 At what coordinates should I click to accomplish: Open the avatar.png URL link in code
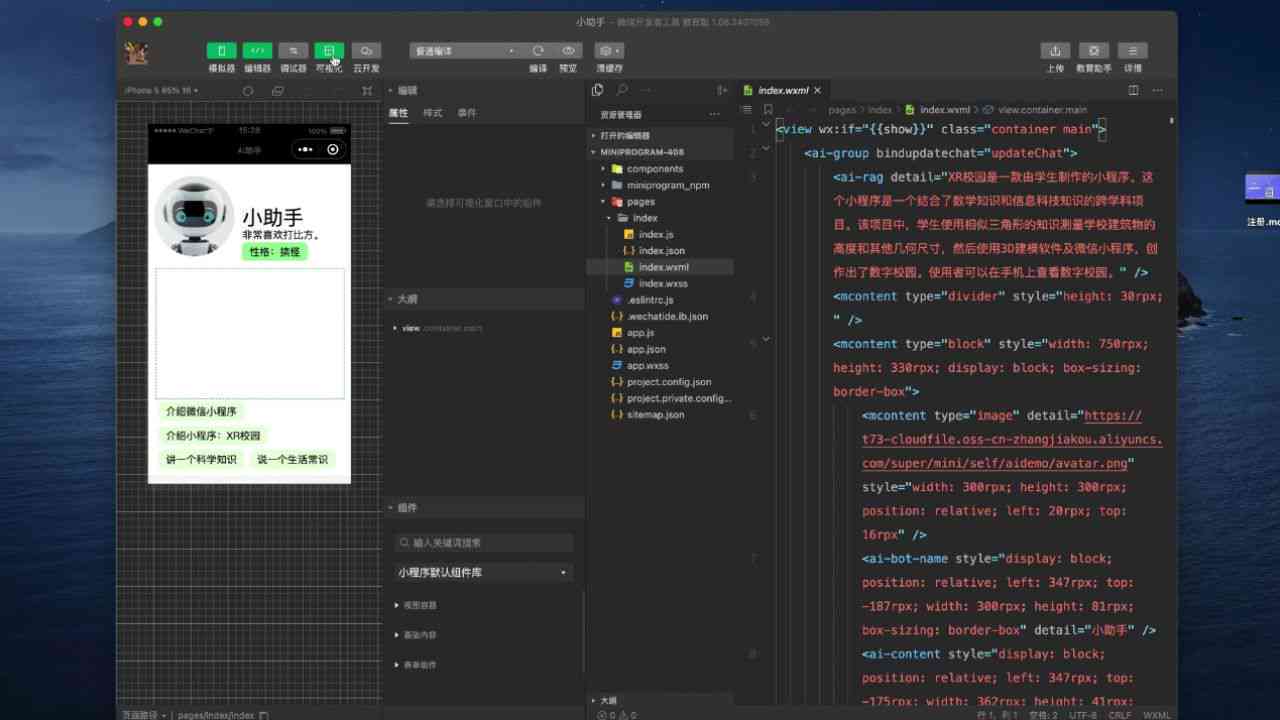click(x=1012, y=440)
